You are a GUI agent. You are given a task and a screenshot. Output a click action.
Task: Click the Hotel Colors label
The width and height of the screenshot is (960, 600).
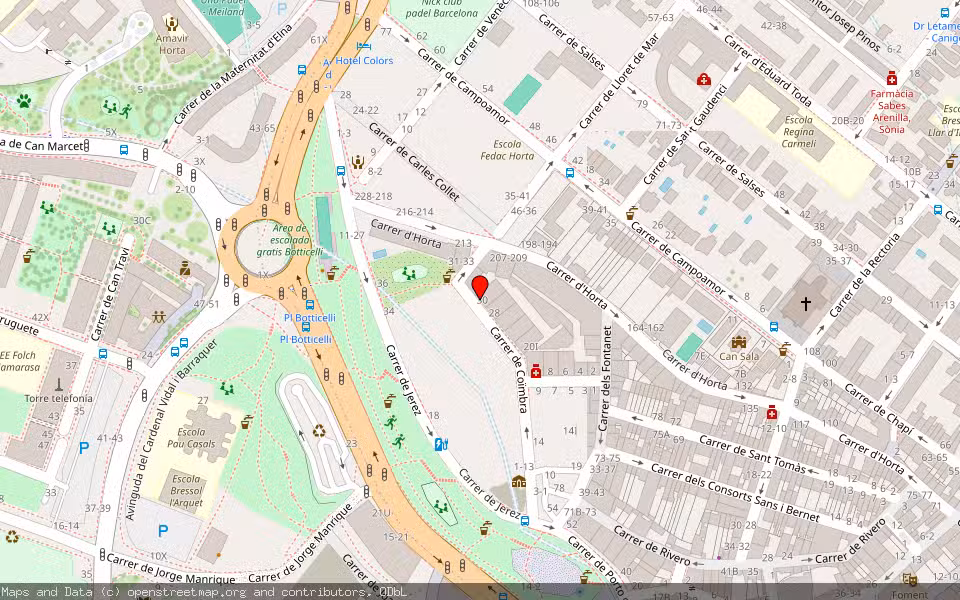pos(364,61)
